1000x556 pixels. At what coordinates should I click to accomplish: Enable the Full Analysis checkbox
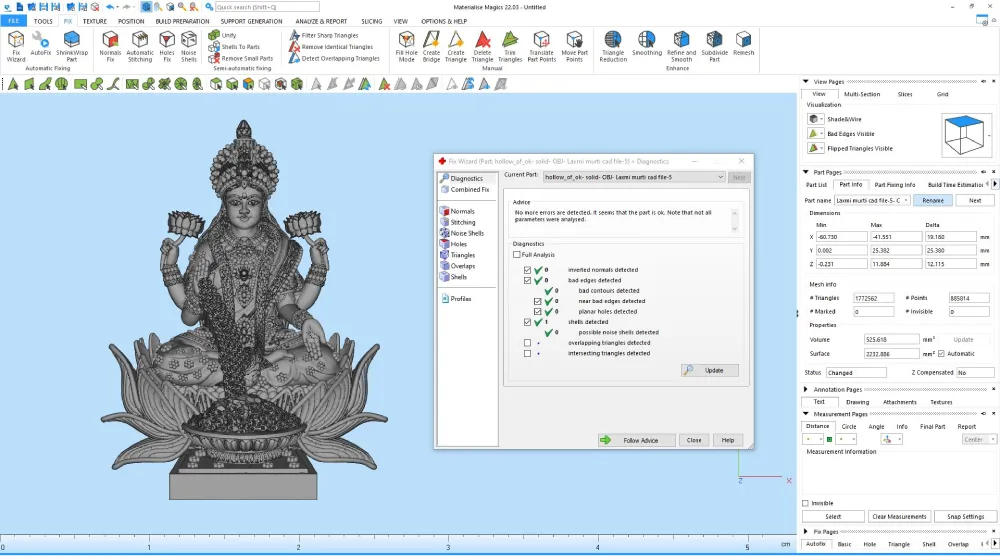click(x=517, y=254)
